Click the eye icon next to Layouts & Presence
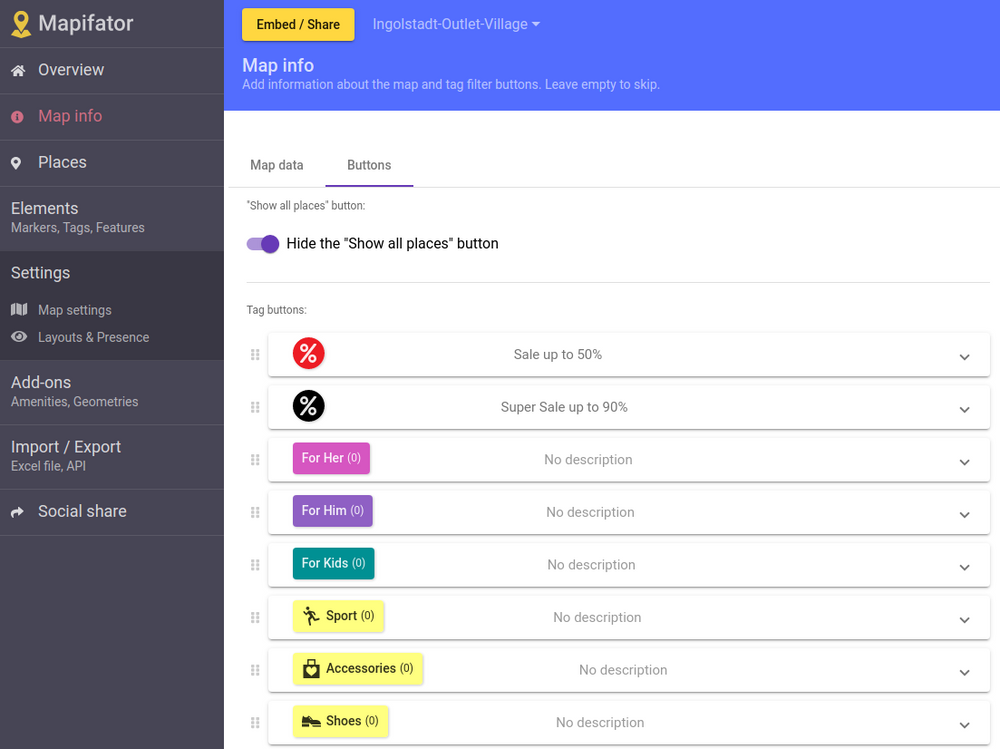1000x749 pixels. [18, 337]
